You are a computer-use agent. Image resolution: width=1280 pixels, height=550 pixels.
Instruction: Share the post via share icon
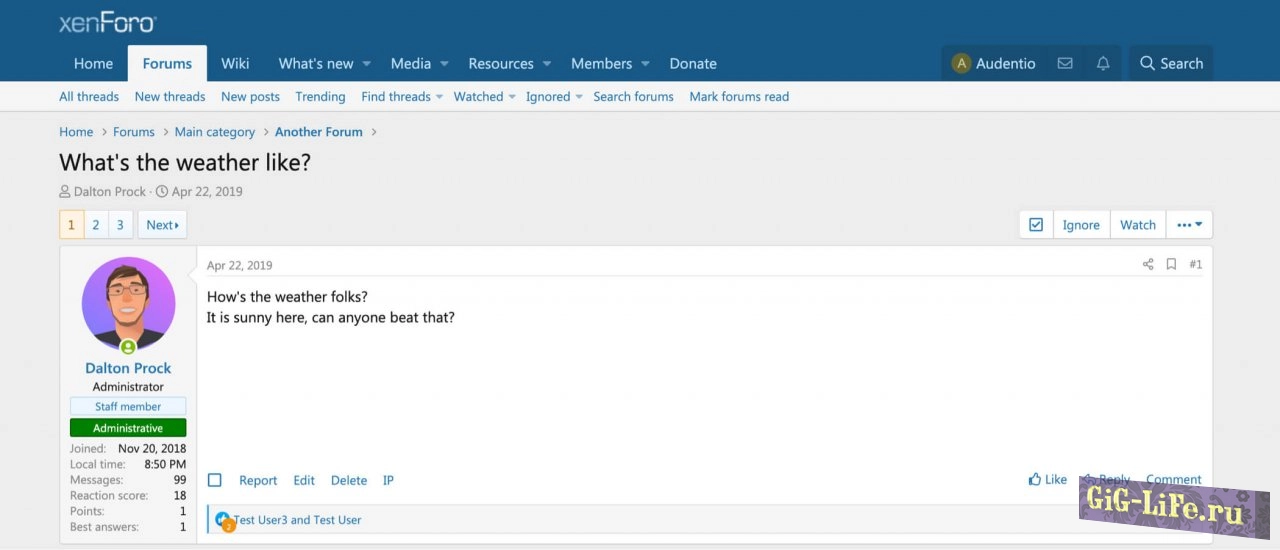point(1148,265)
